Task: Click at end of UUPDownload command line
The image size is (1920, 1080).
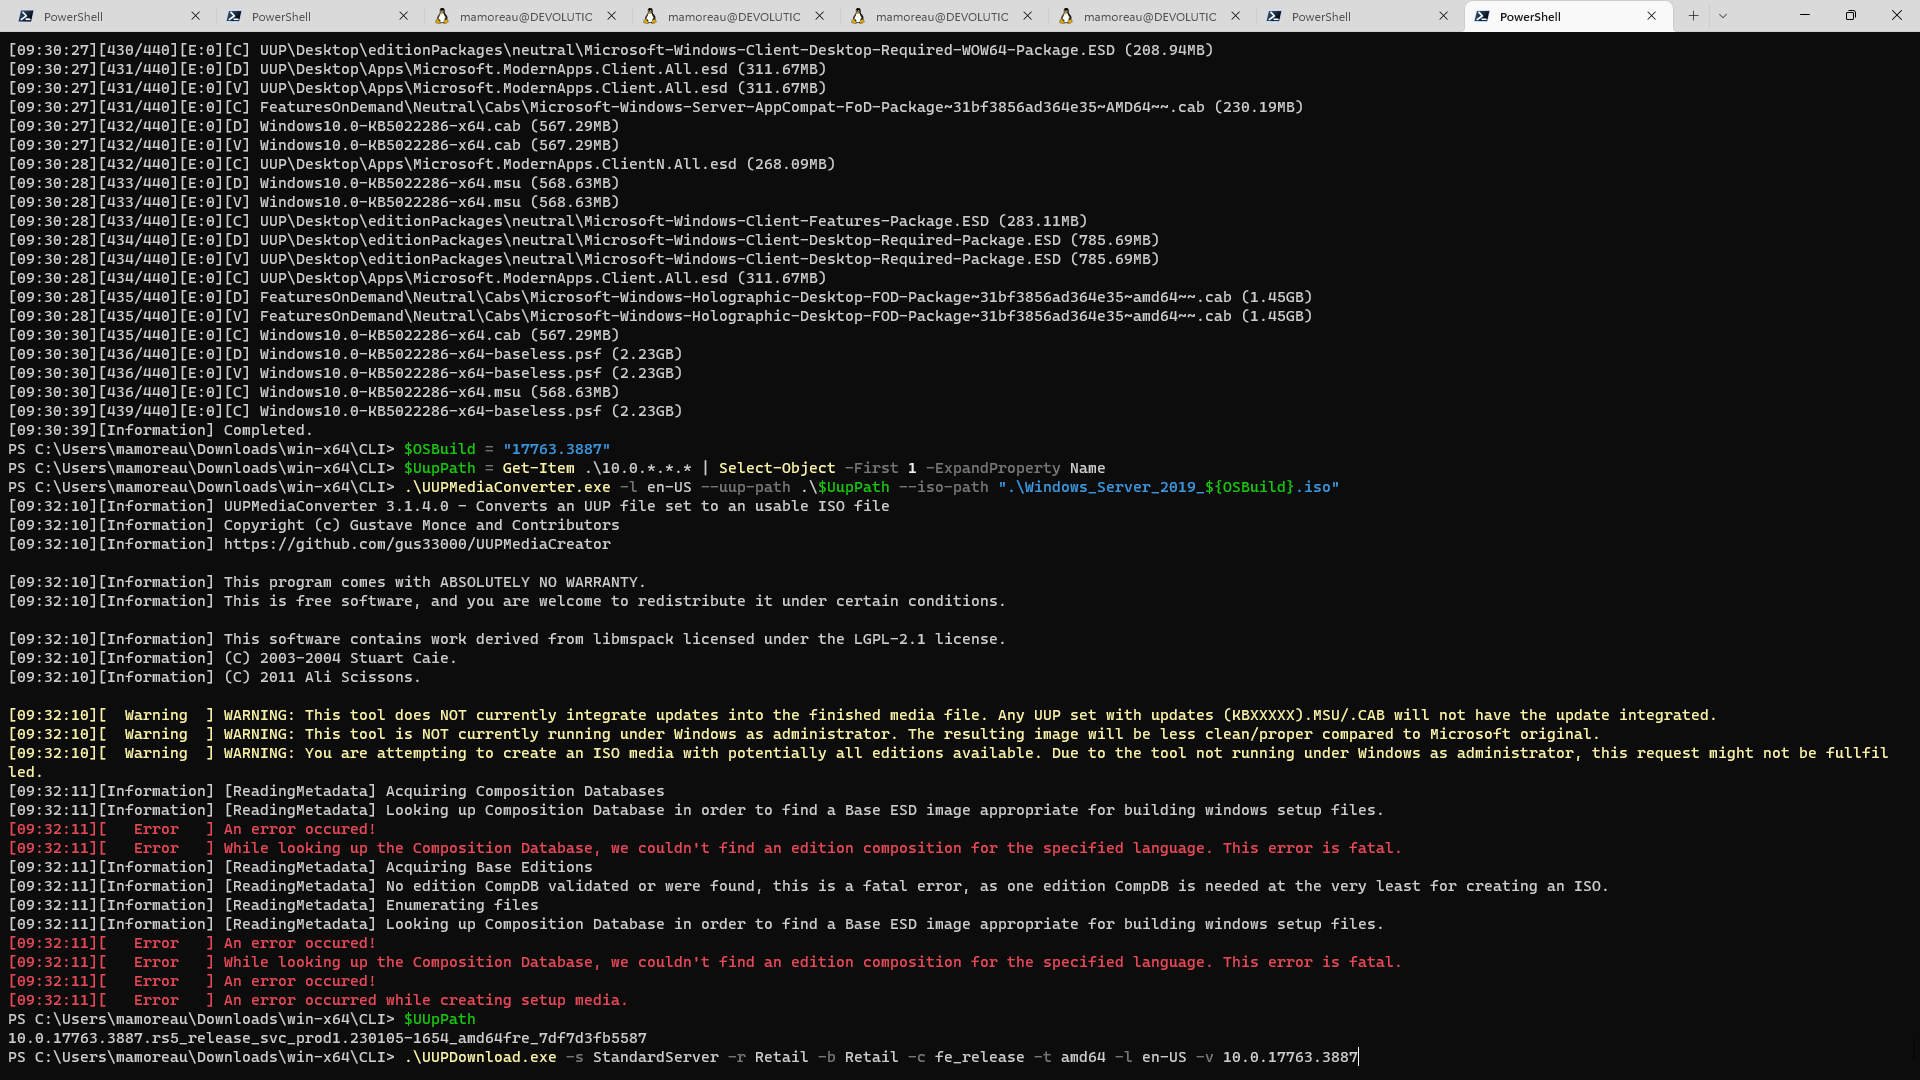Action: tap(1359, 1057)
